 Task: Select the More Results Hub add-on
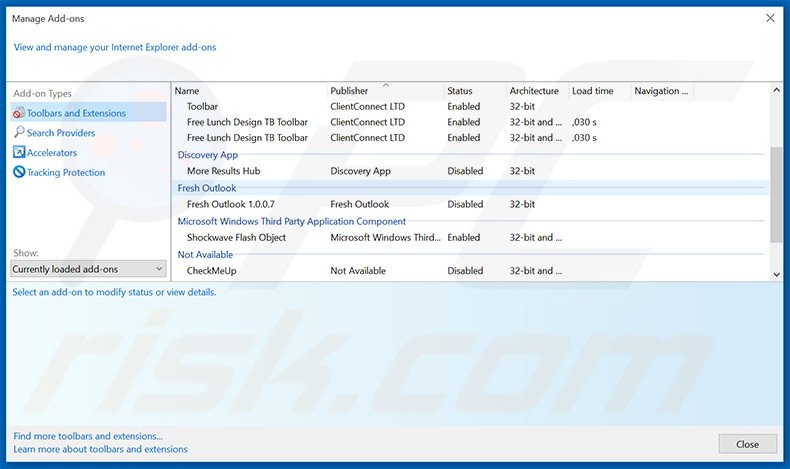tap(471, 171)
